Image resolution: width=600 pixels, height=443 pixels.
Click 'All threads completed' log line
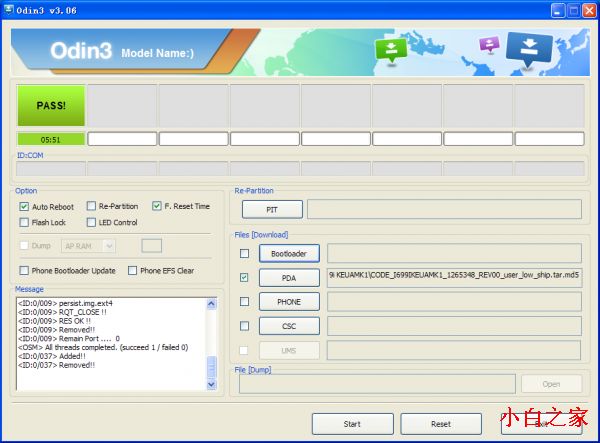(x=103, y=347)
